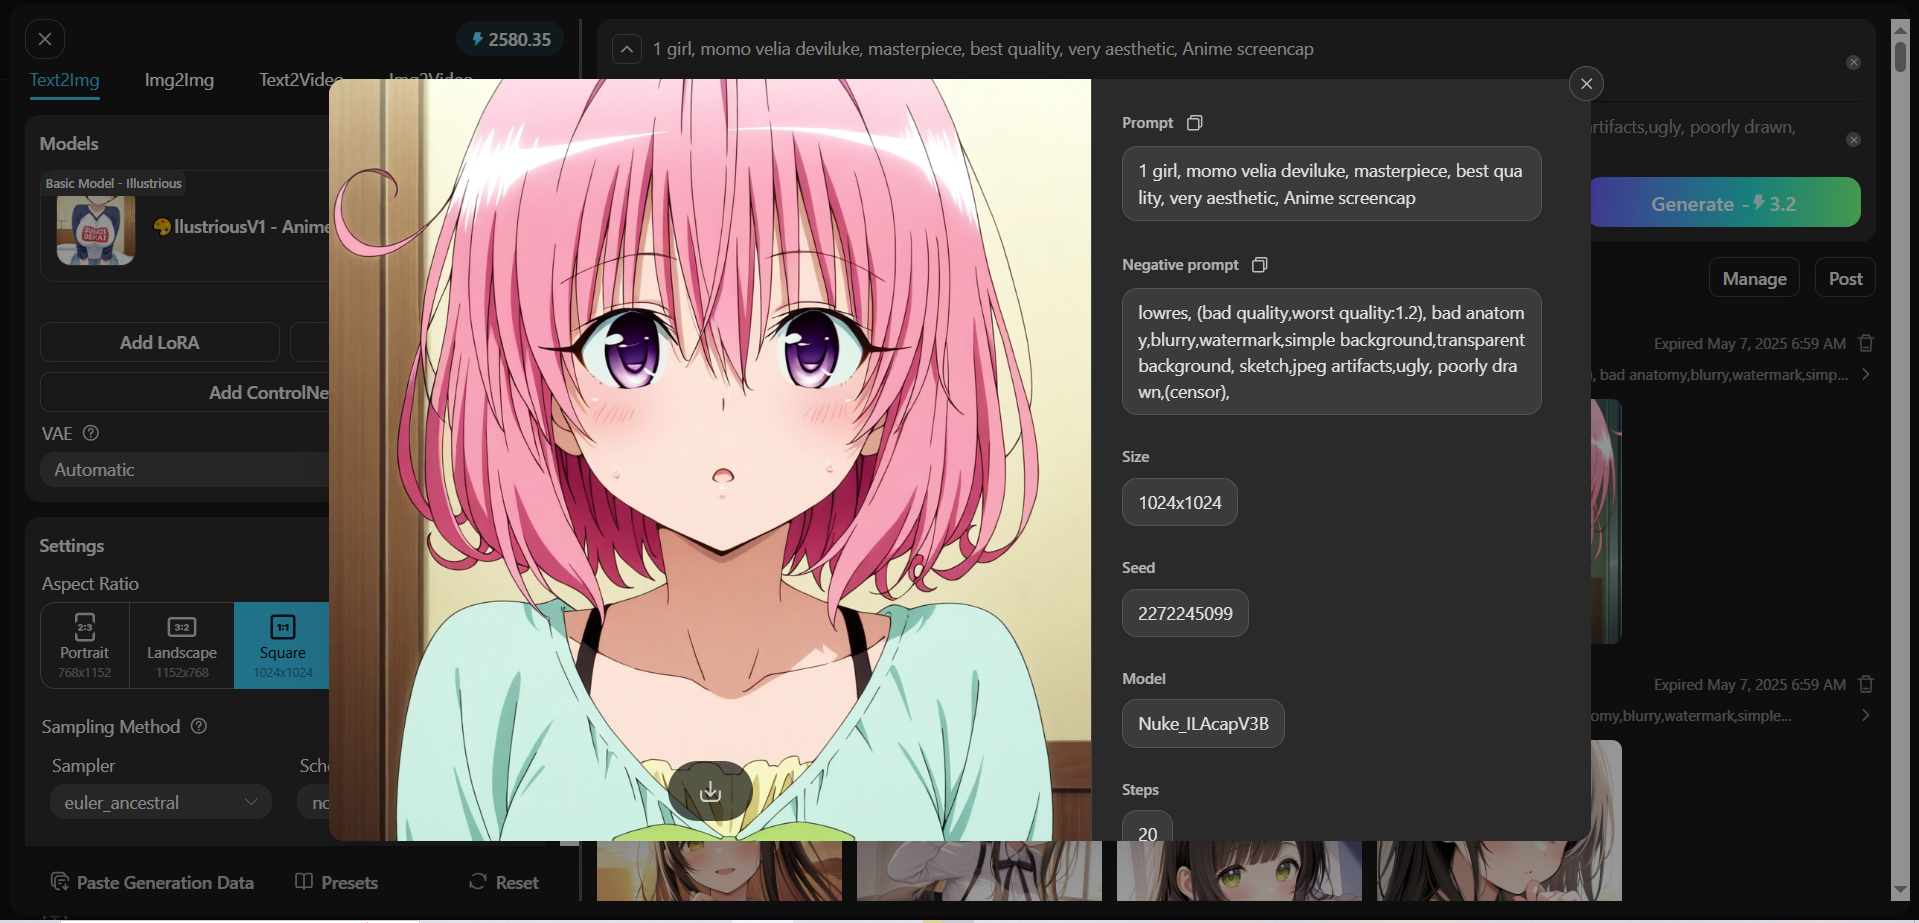Click Paste Generation Data
The height and width of the screenshot is (923, 1919).
point(152,882)
